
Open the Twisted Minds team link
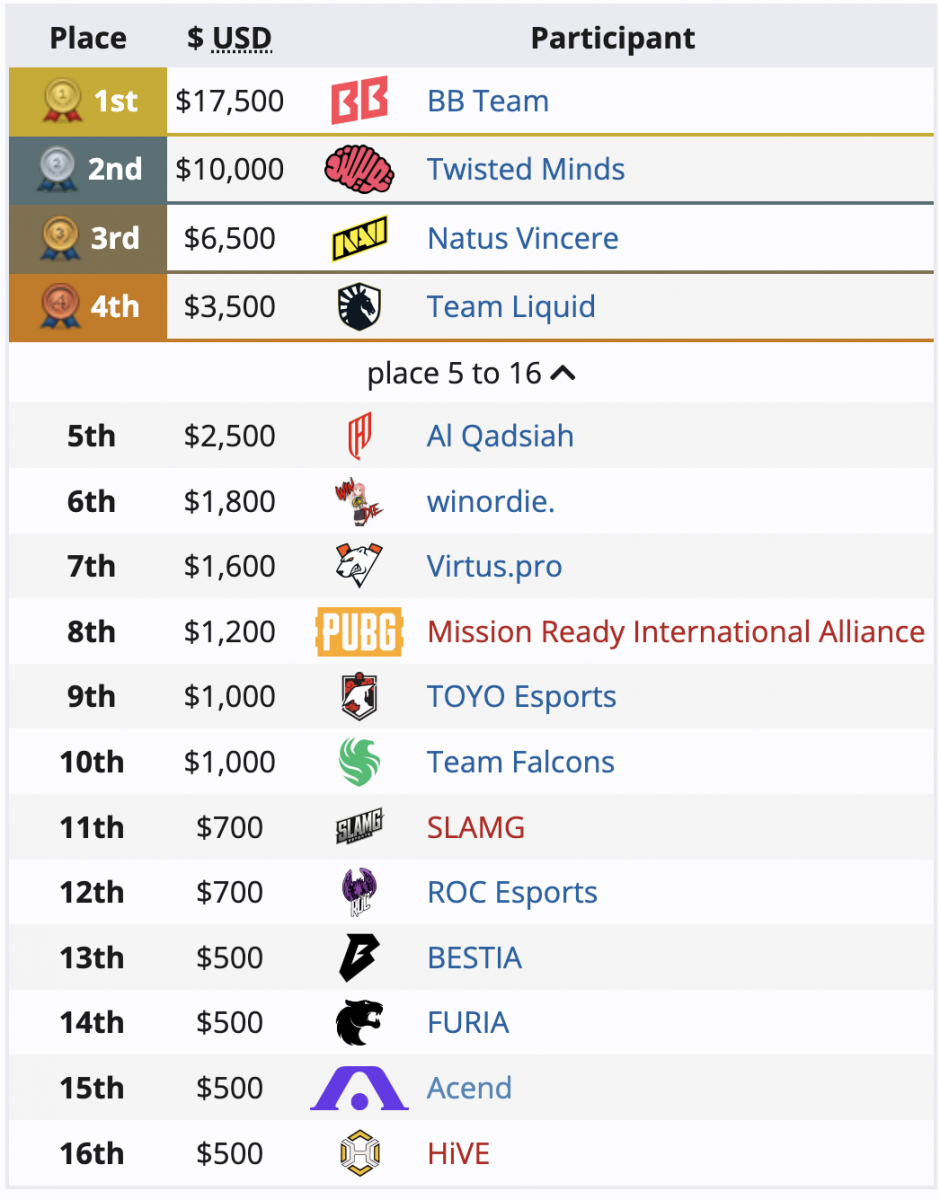click(526, 169)
